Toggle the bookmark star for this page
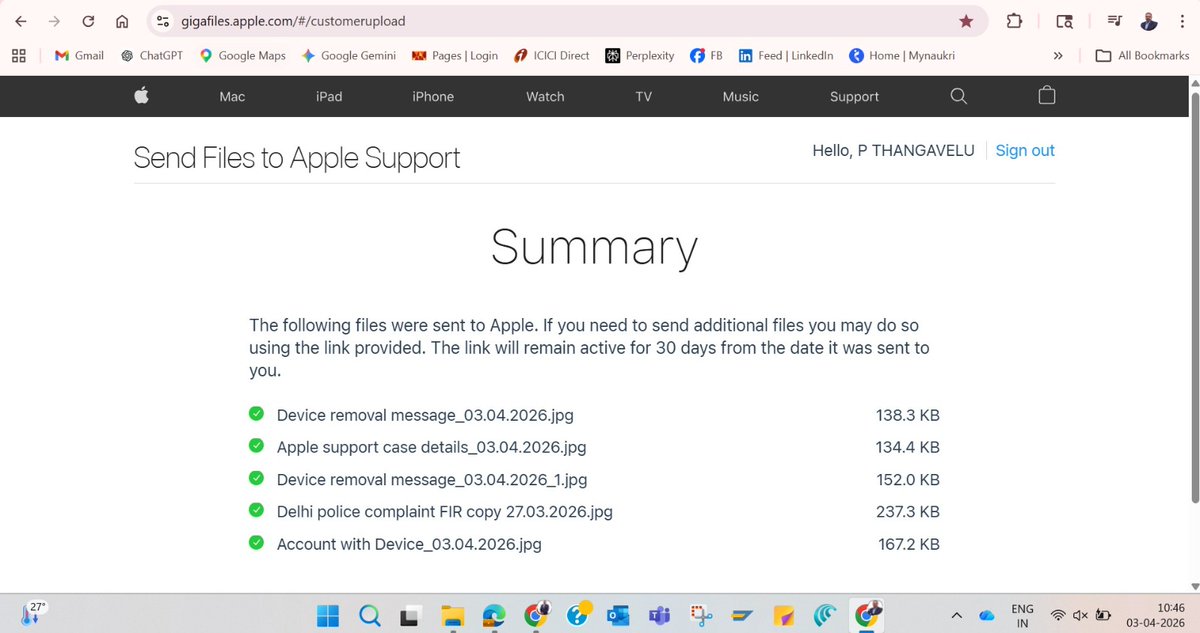Image resolution: width=1200 pixels, height=633 pixels. tap(965, 21)
